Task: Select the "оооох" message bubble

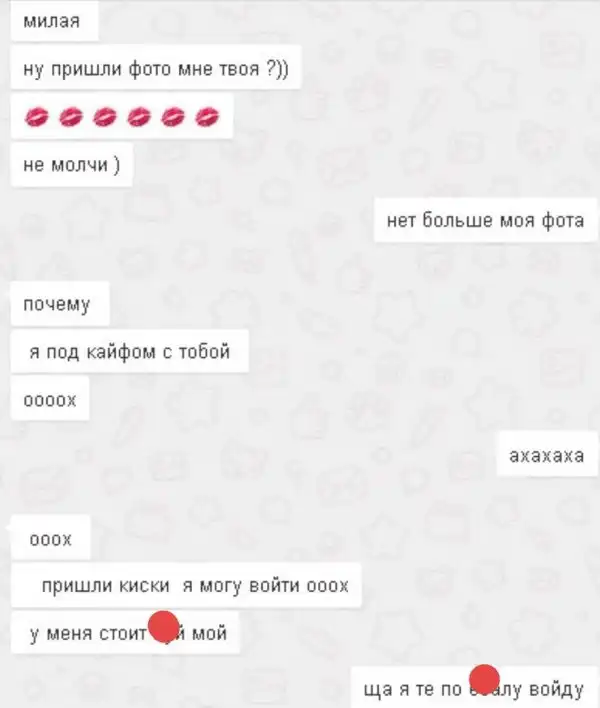Action: tap(50, 399)
